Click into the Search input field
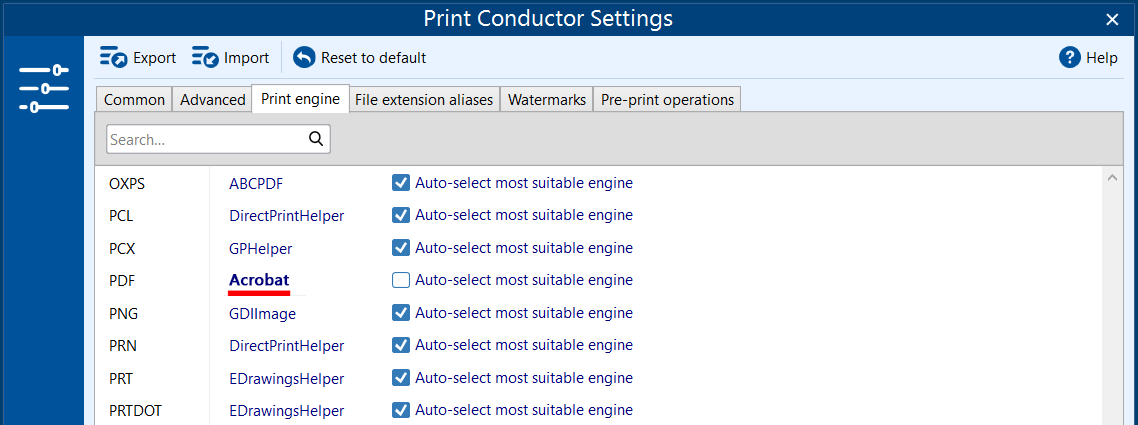This screenshot has height=425, width=1138. 205,139
